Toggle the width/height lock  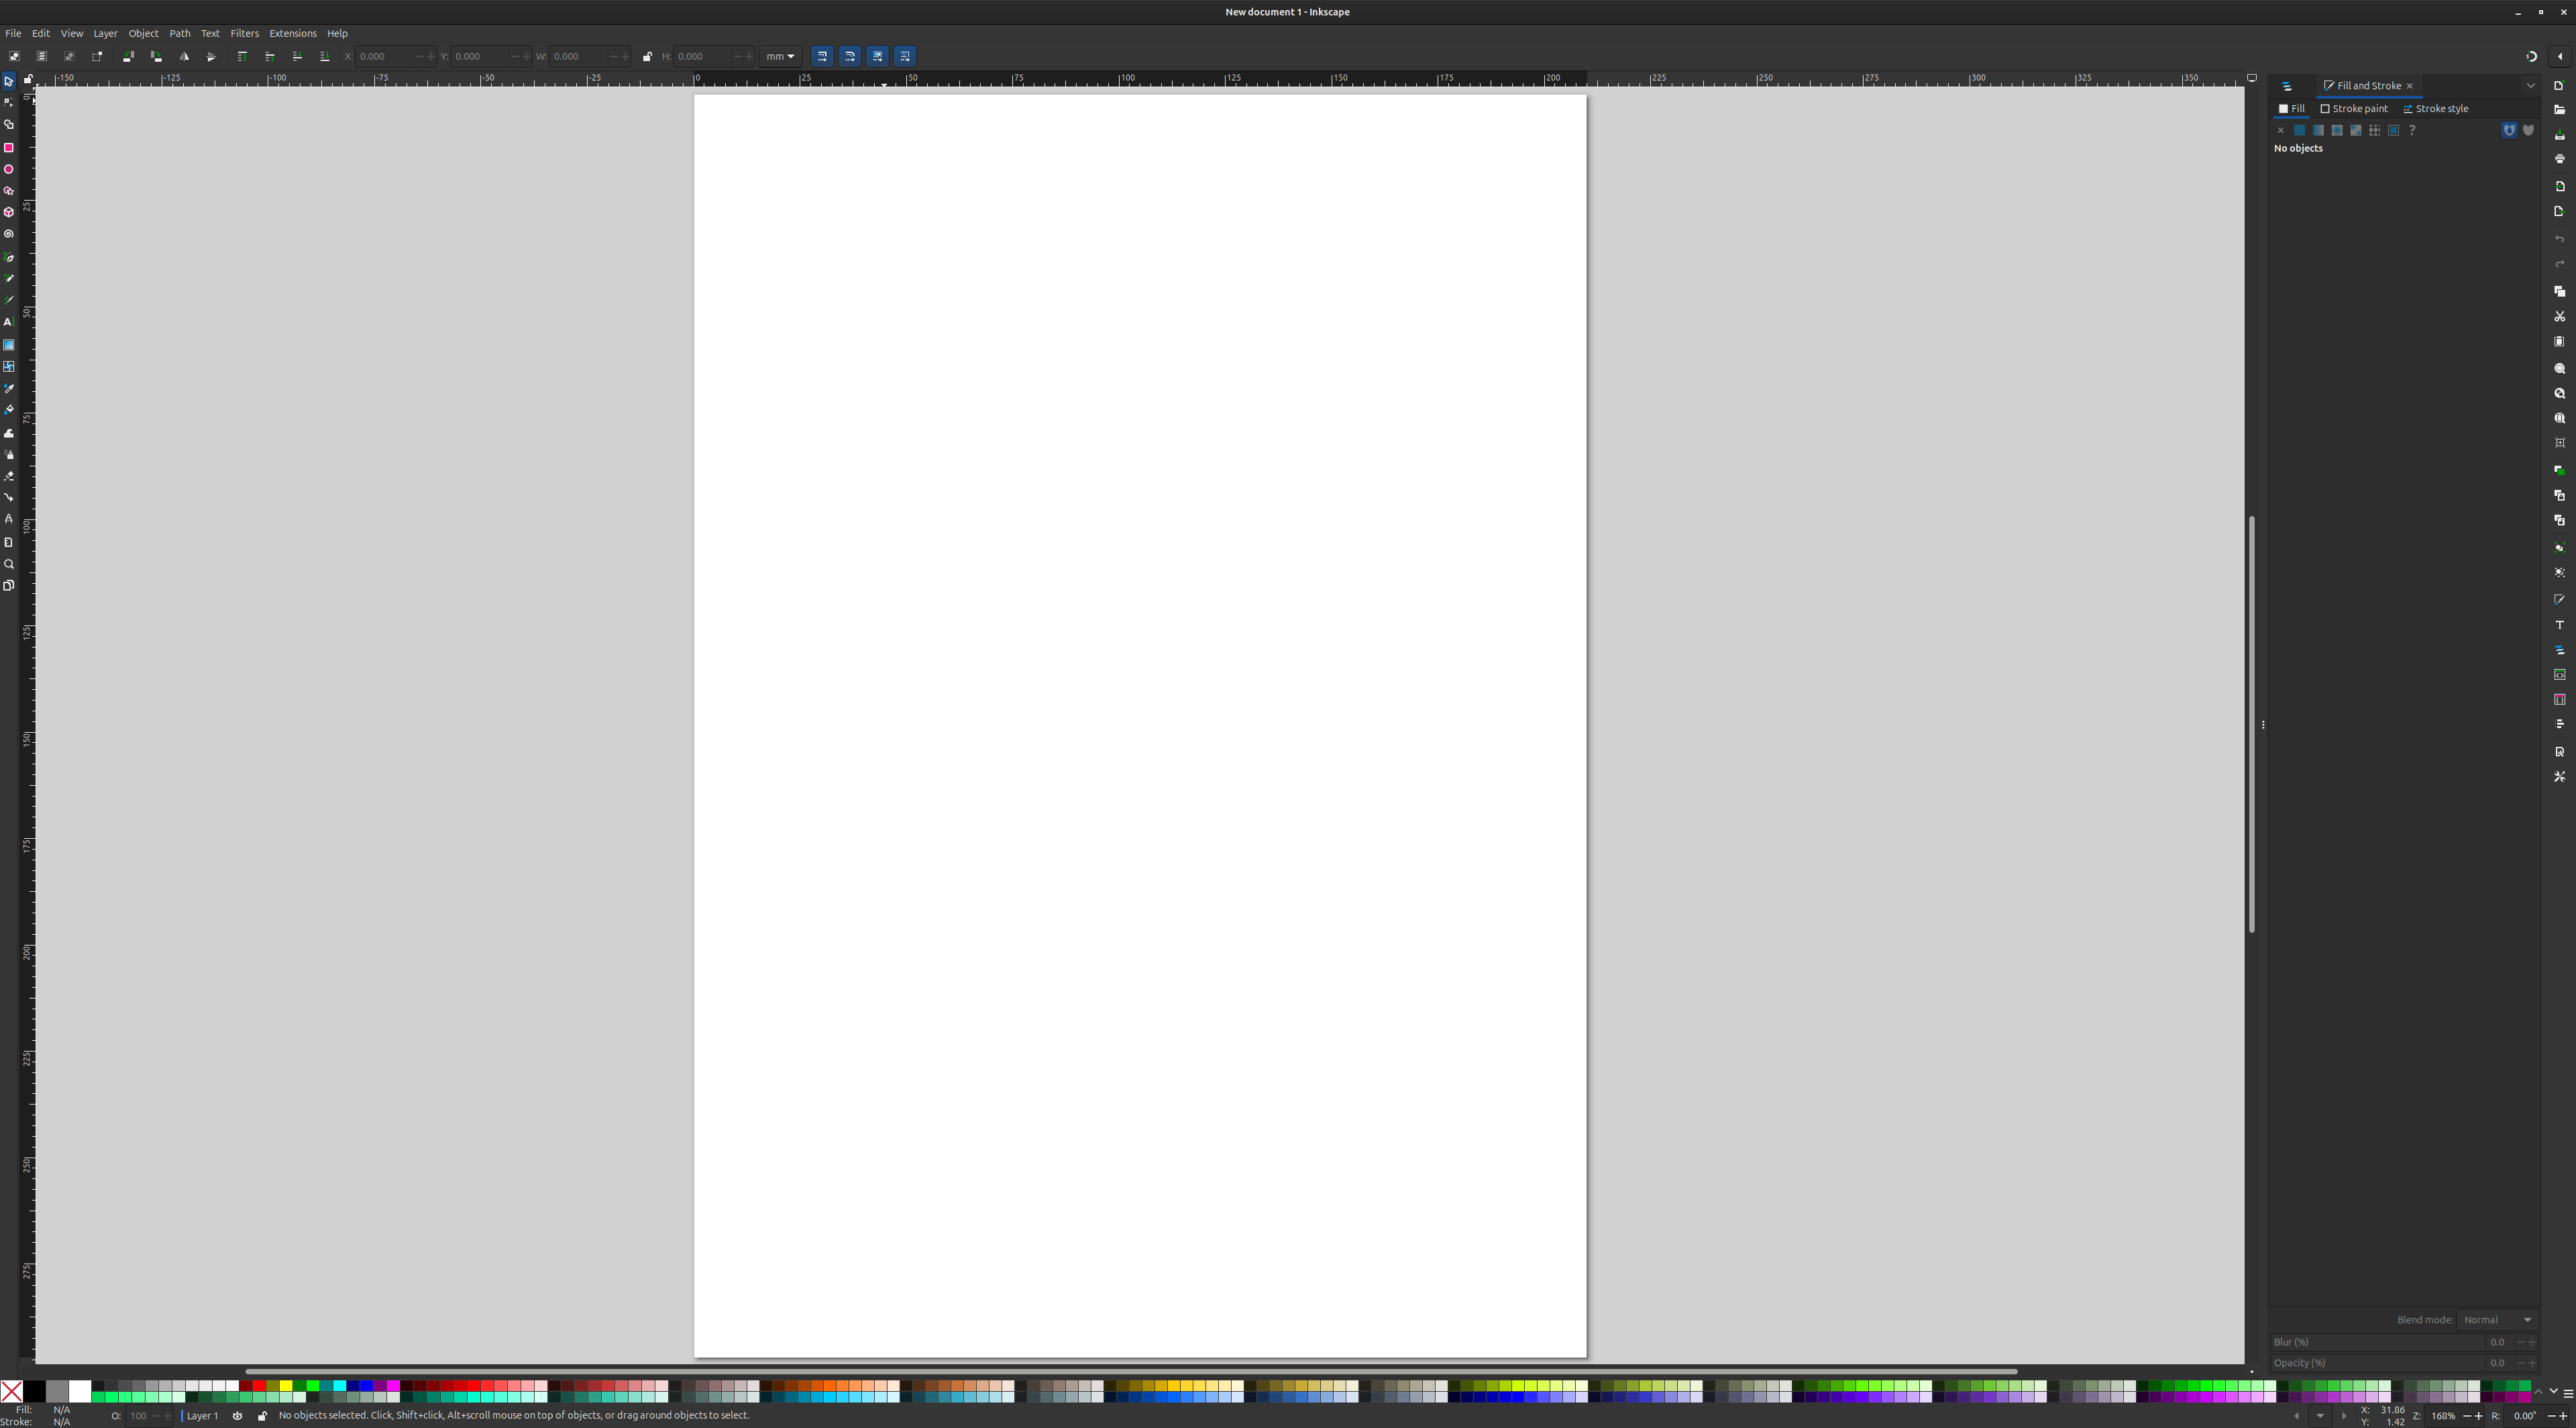647,56
